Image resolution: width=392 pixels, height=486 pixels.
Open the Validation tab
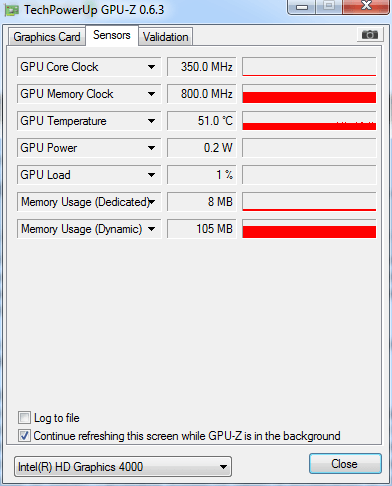click(166, 37)
